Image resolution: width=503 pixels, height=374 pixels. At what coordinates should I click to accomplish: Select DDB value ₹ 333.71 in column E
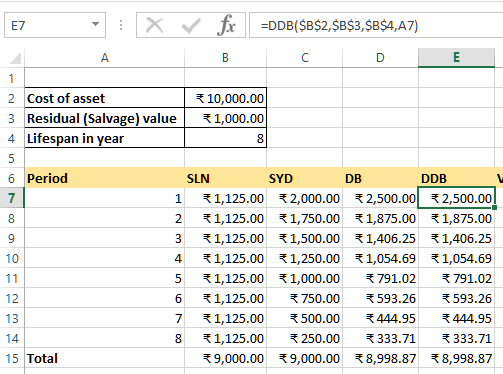[x=456, y=338]
